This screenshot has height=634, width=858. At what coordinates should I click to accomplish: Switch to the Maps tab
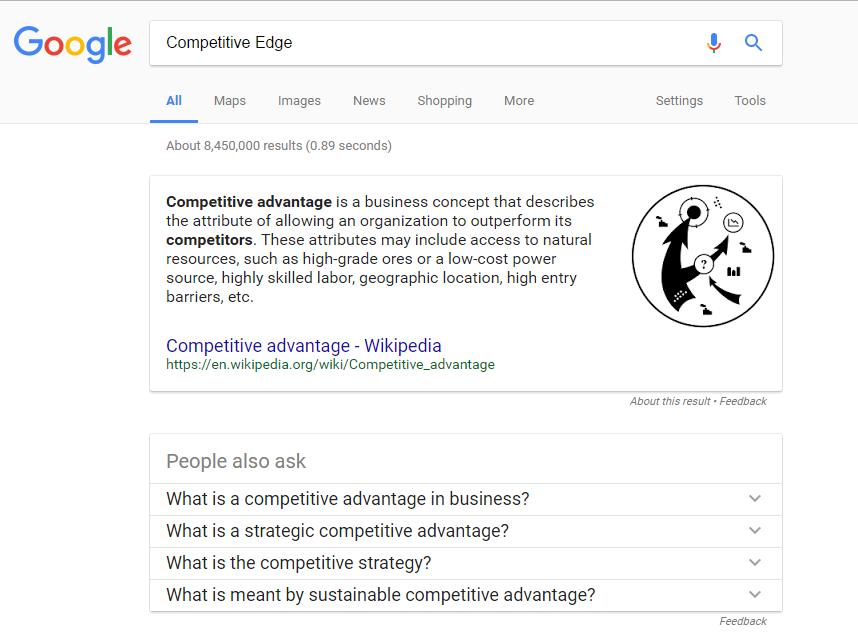point(229,101)
